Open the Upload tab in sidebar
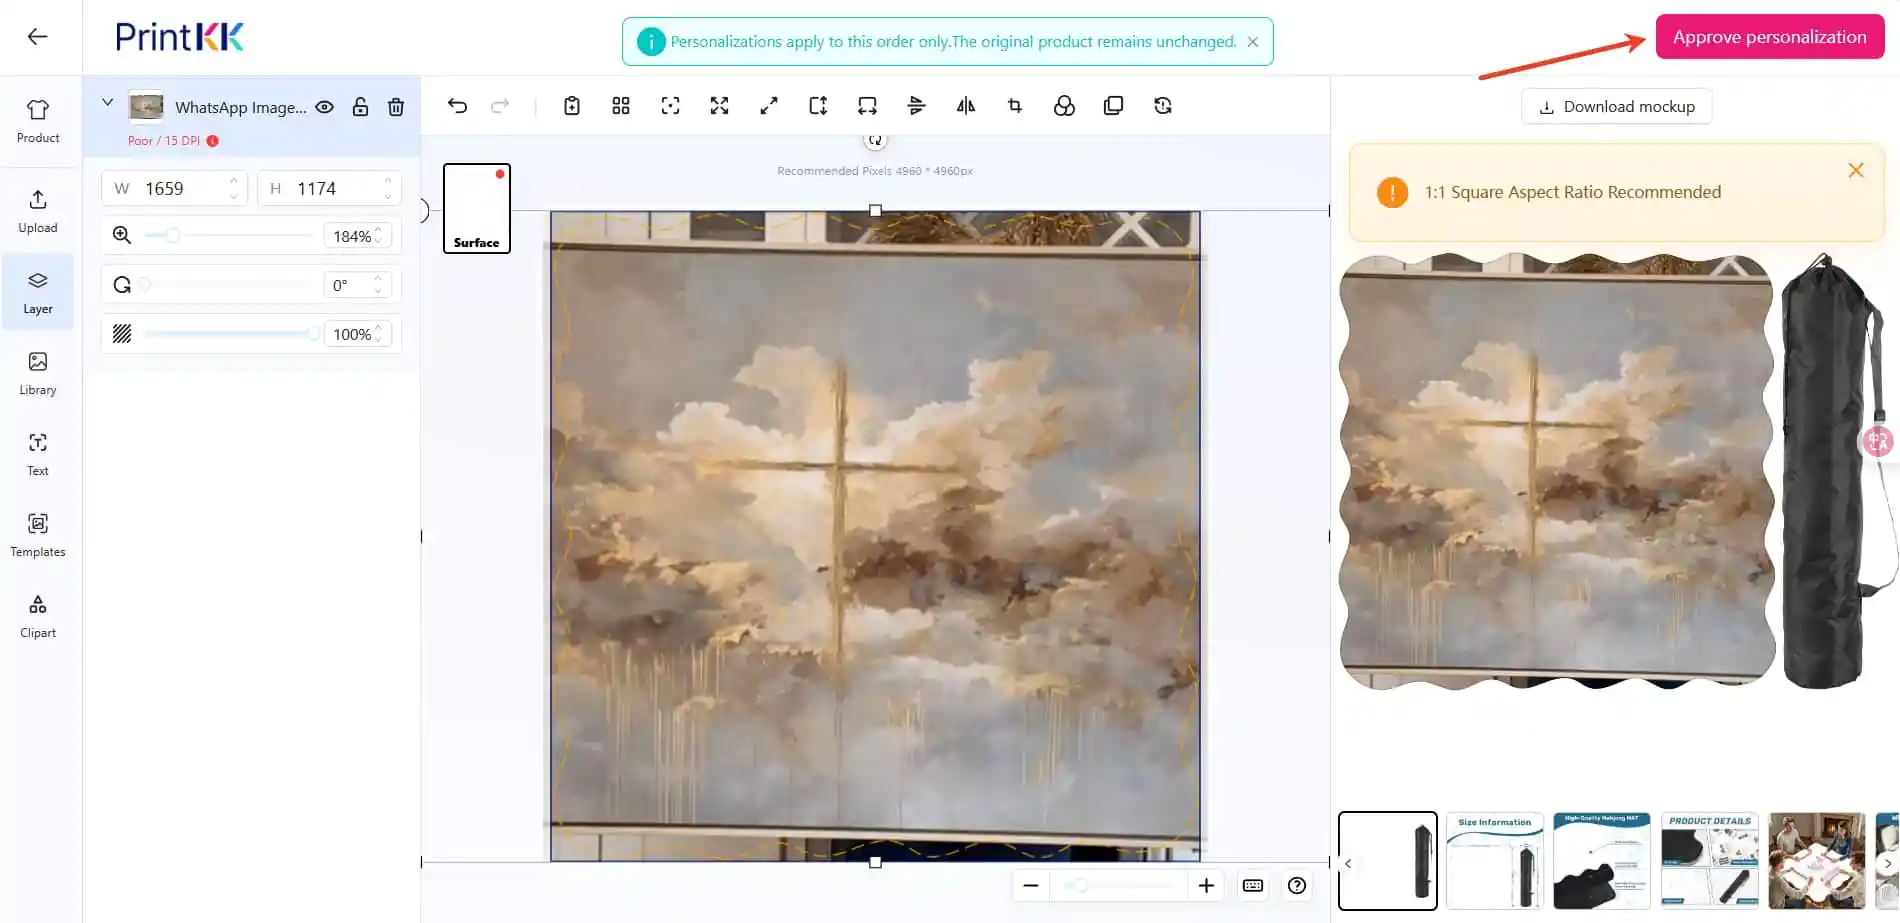1900x923 pixels. [x=38, y=212]
